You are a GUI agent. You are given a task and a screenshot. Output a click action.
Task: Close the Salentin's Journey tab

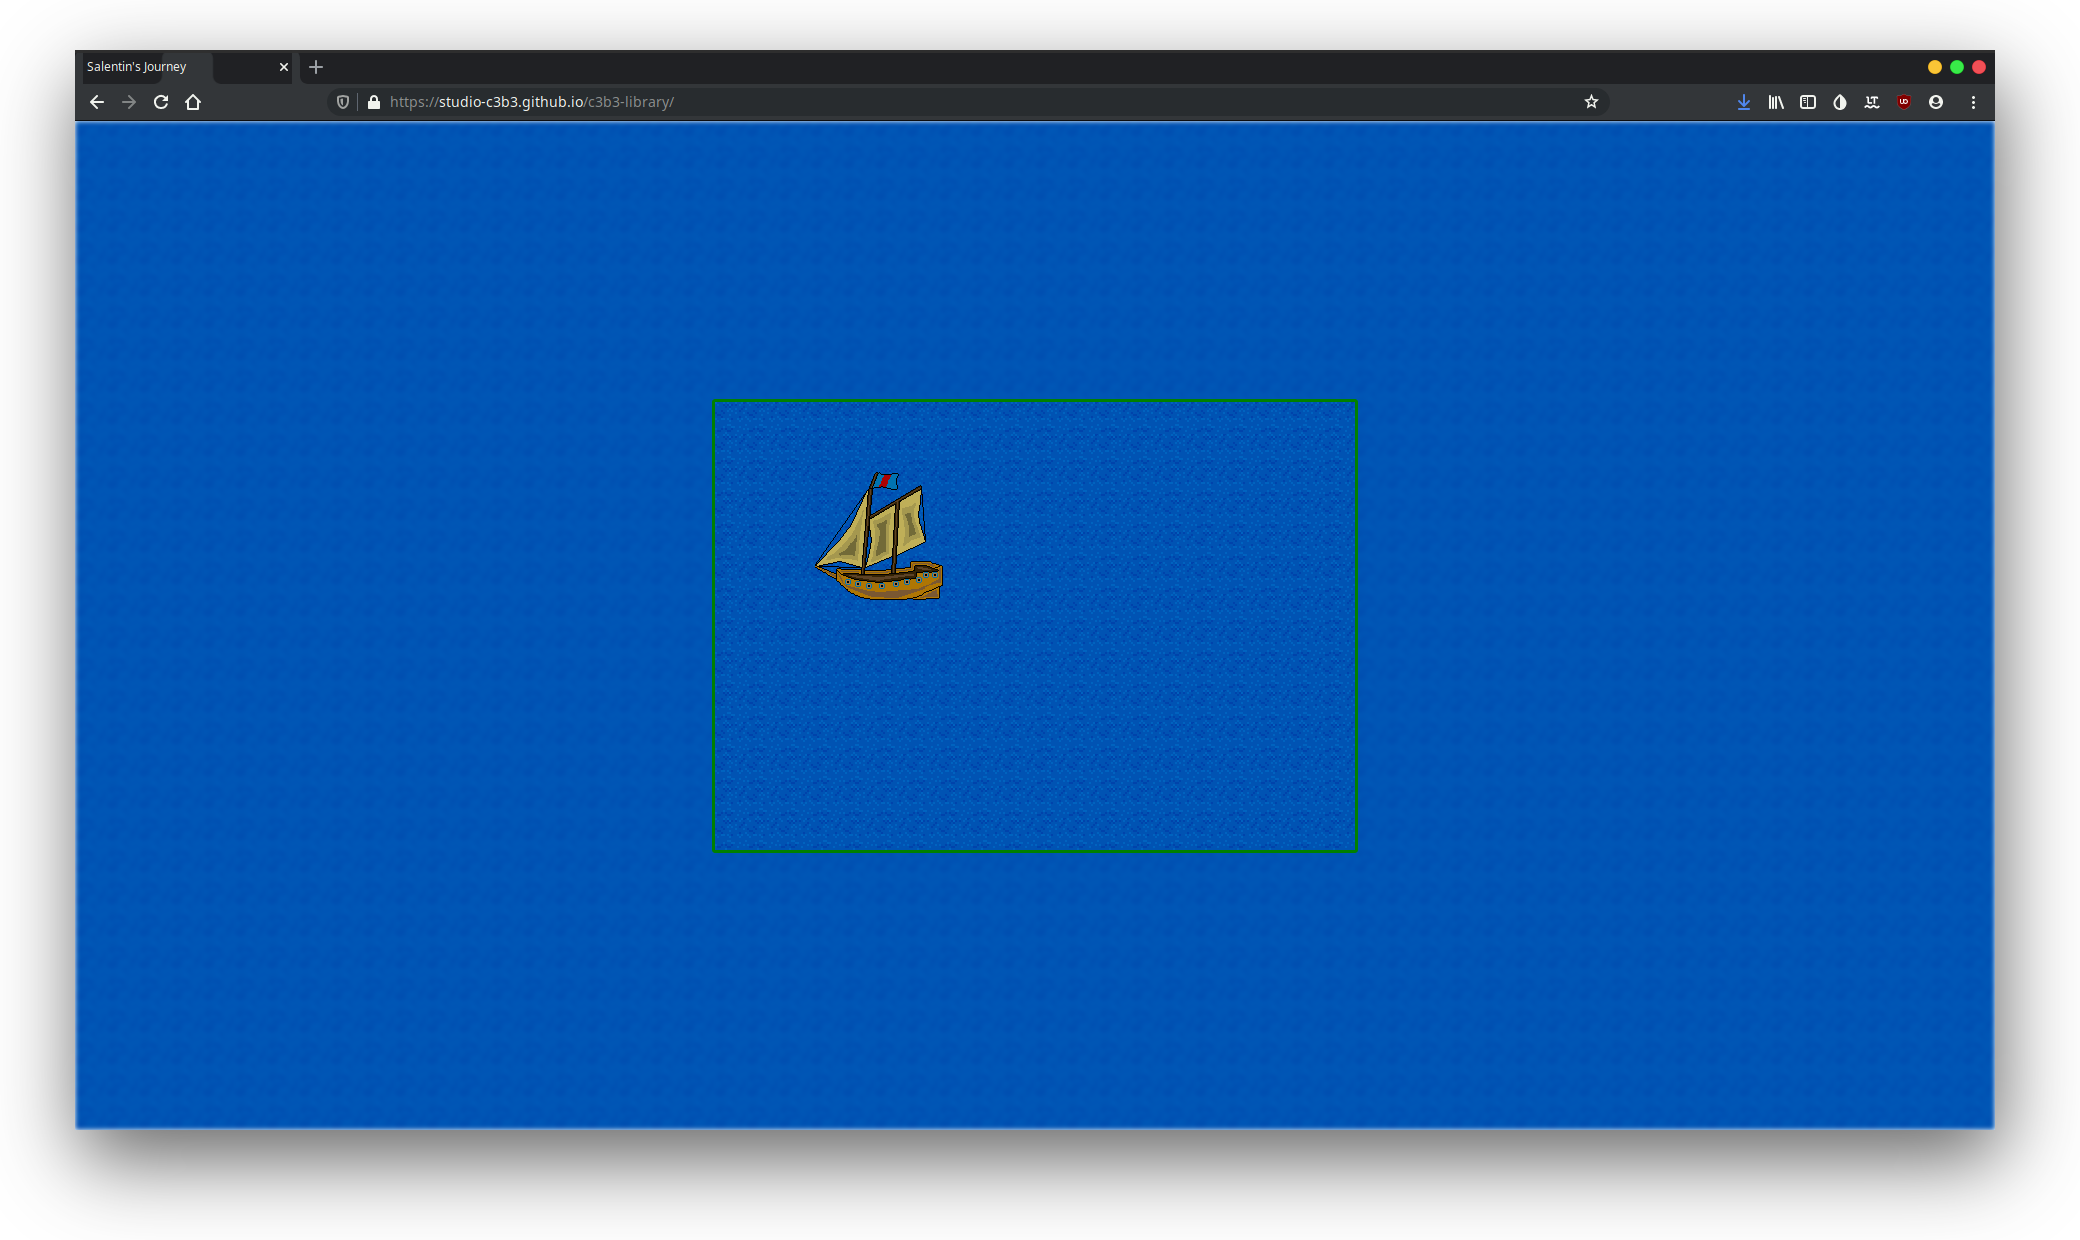tap(284, 67)
